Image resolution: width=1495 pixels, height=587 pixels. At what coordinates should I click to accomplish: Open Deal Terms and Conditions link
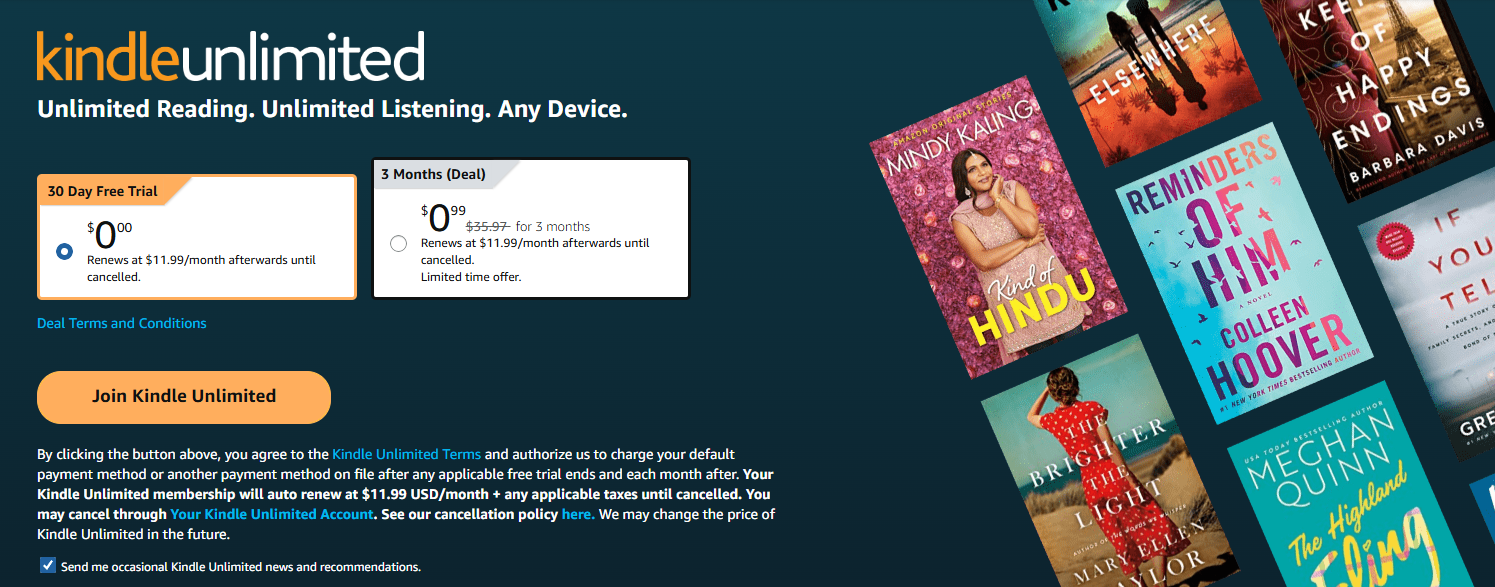(122, 323)
